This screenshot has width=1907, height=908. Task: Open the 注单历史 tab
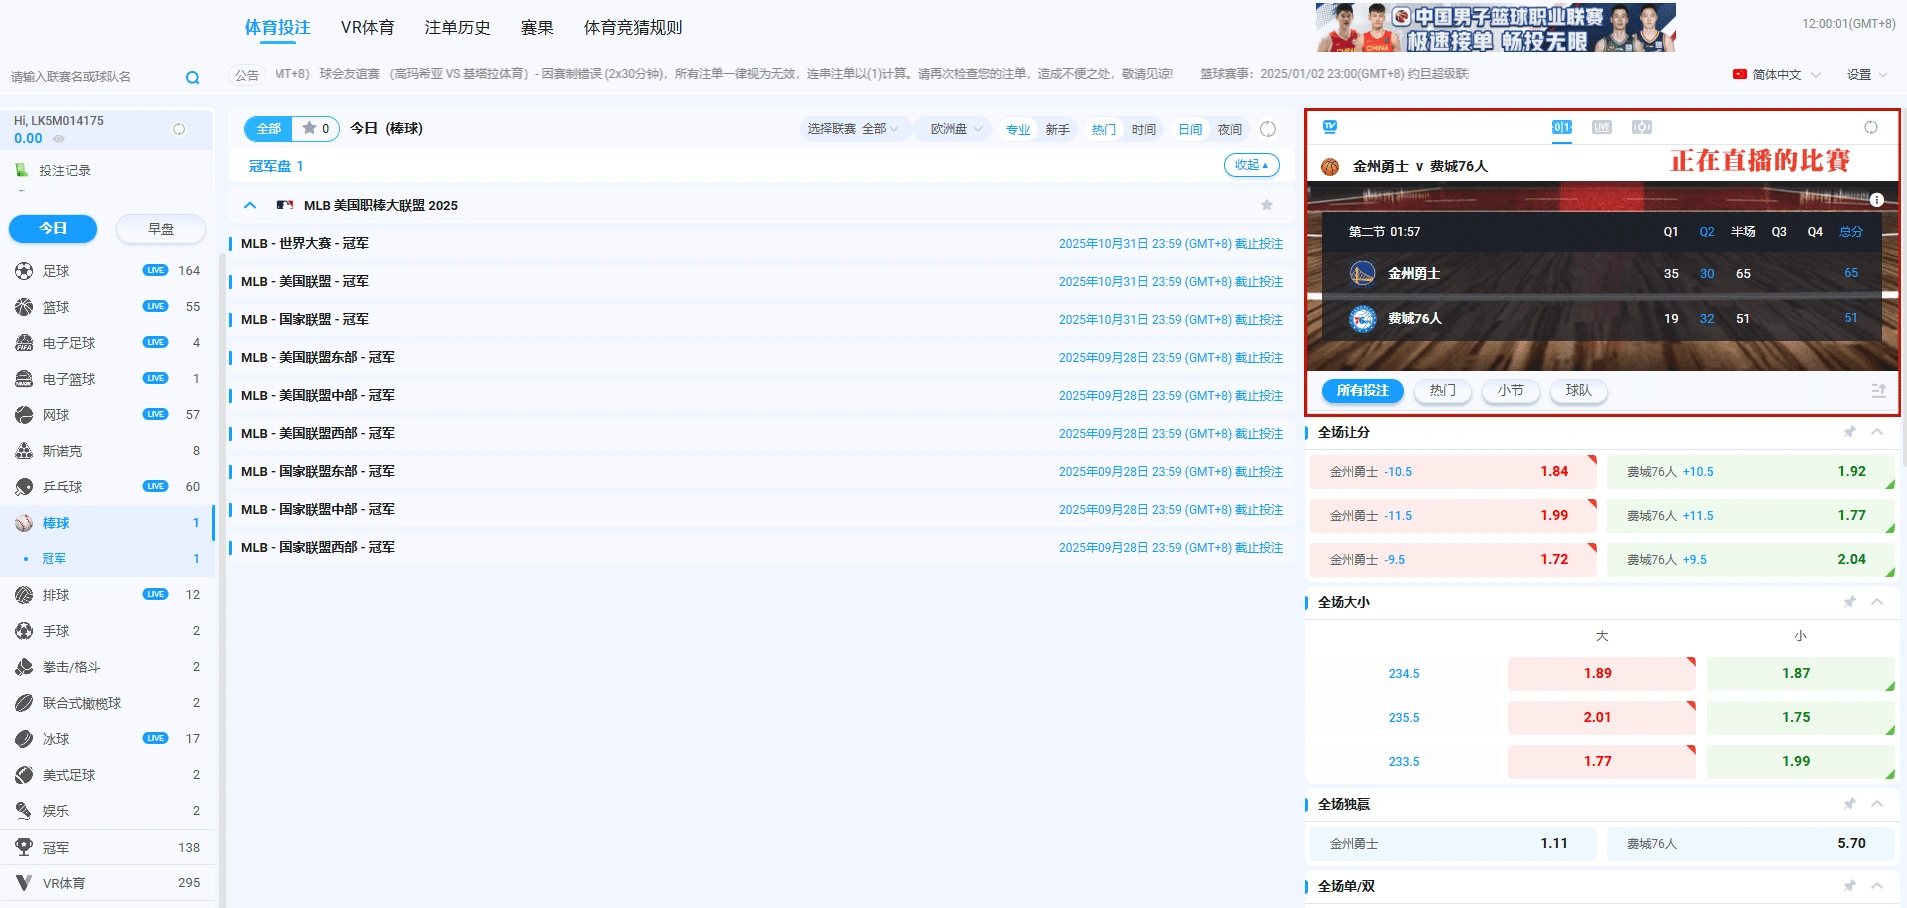tap(457, 28)
